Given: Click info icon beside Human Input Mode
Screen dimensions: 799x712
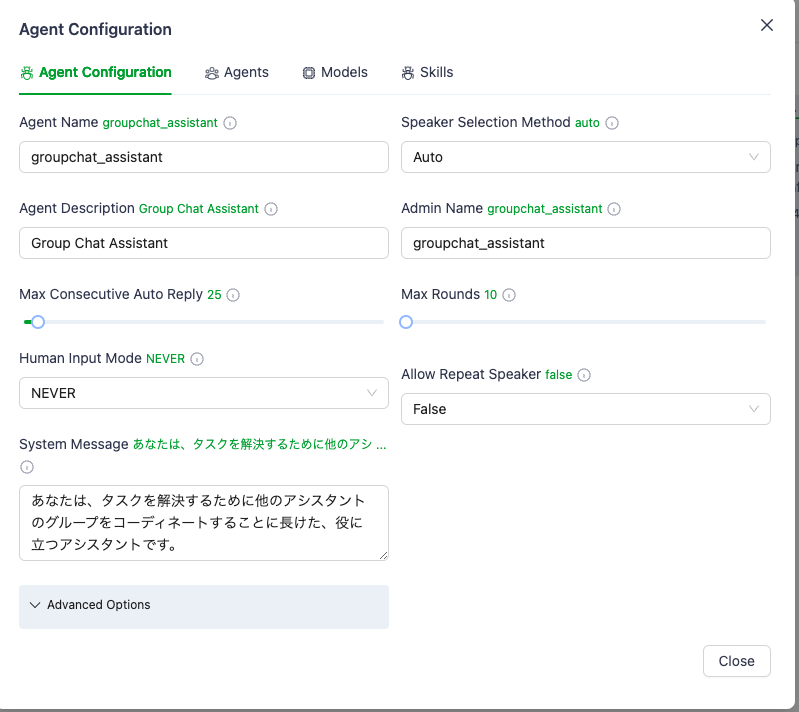Looking at the screenshot, I should point(197,359).
